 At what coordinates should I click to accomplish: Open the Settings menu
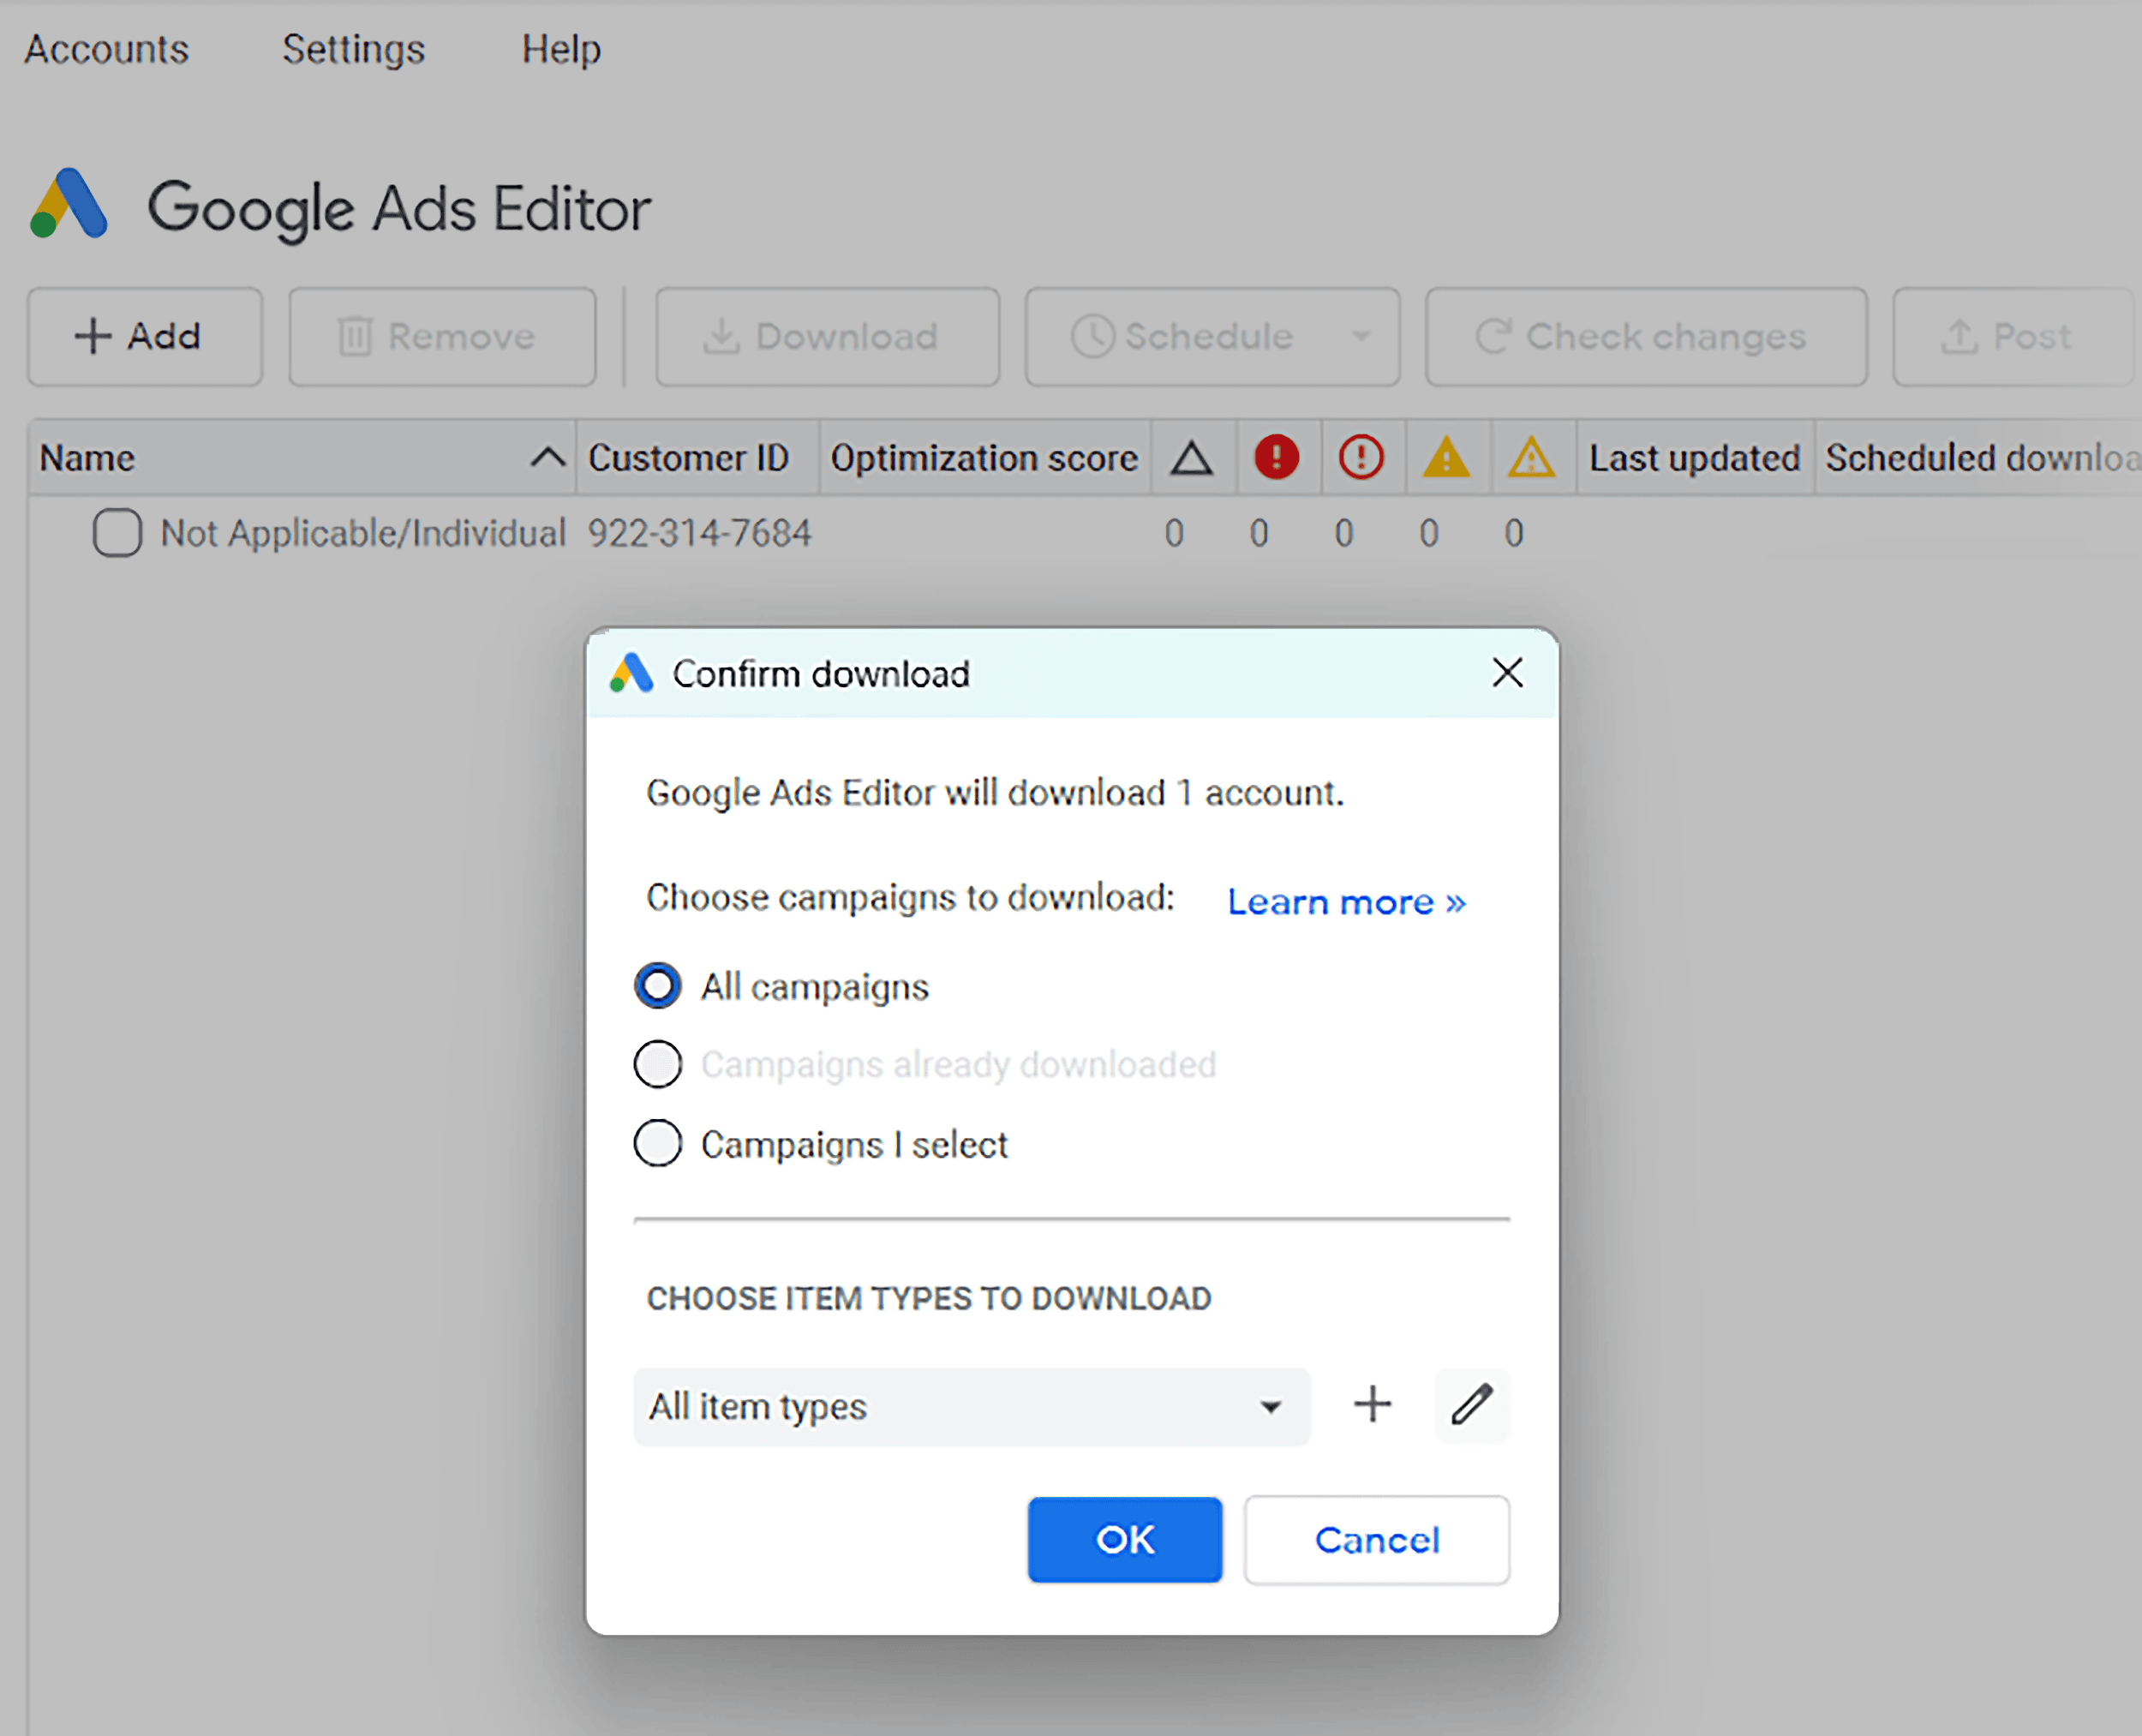(x=353, y=48)
